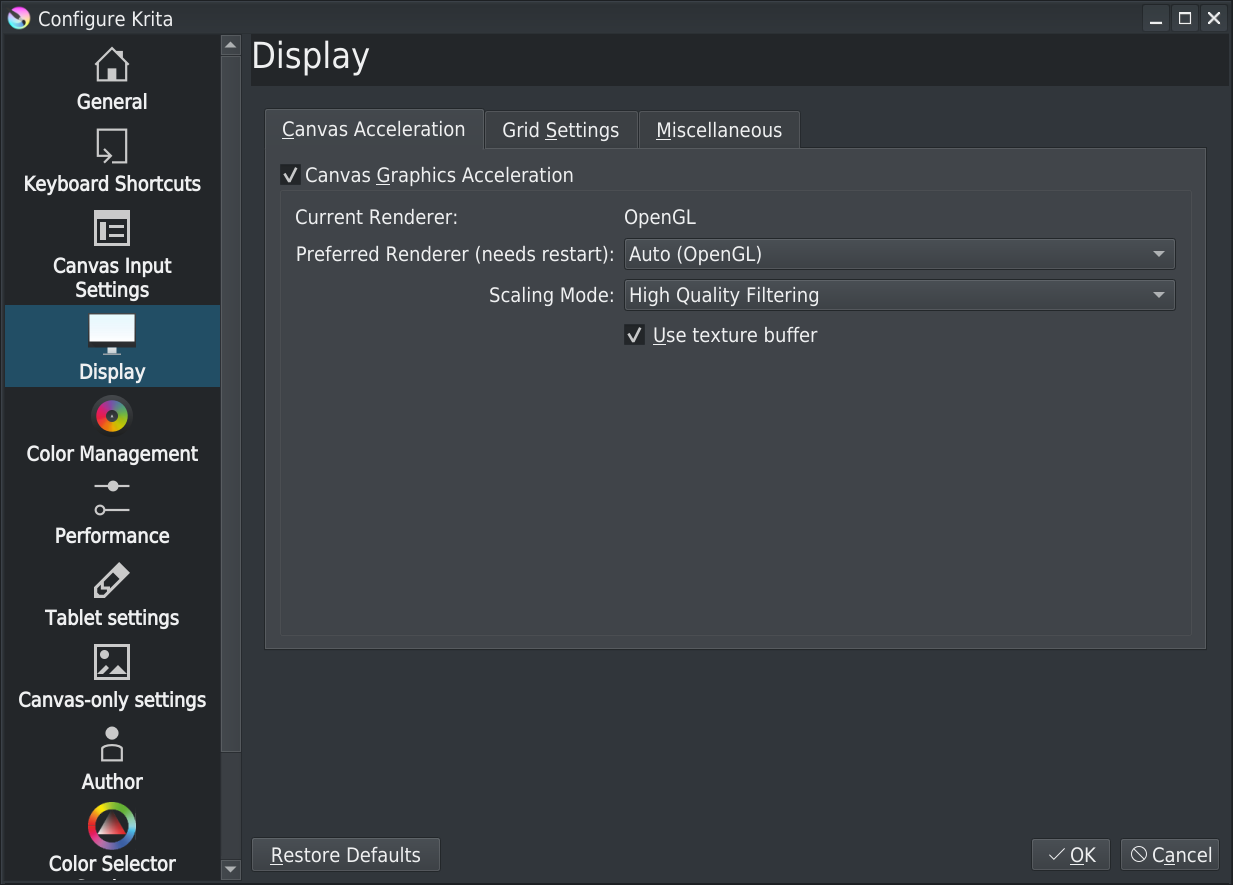Viewport: 1233px width, 885px height.
Task: Uncheck Use texture buffer
Action: tap(634, 336)
